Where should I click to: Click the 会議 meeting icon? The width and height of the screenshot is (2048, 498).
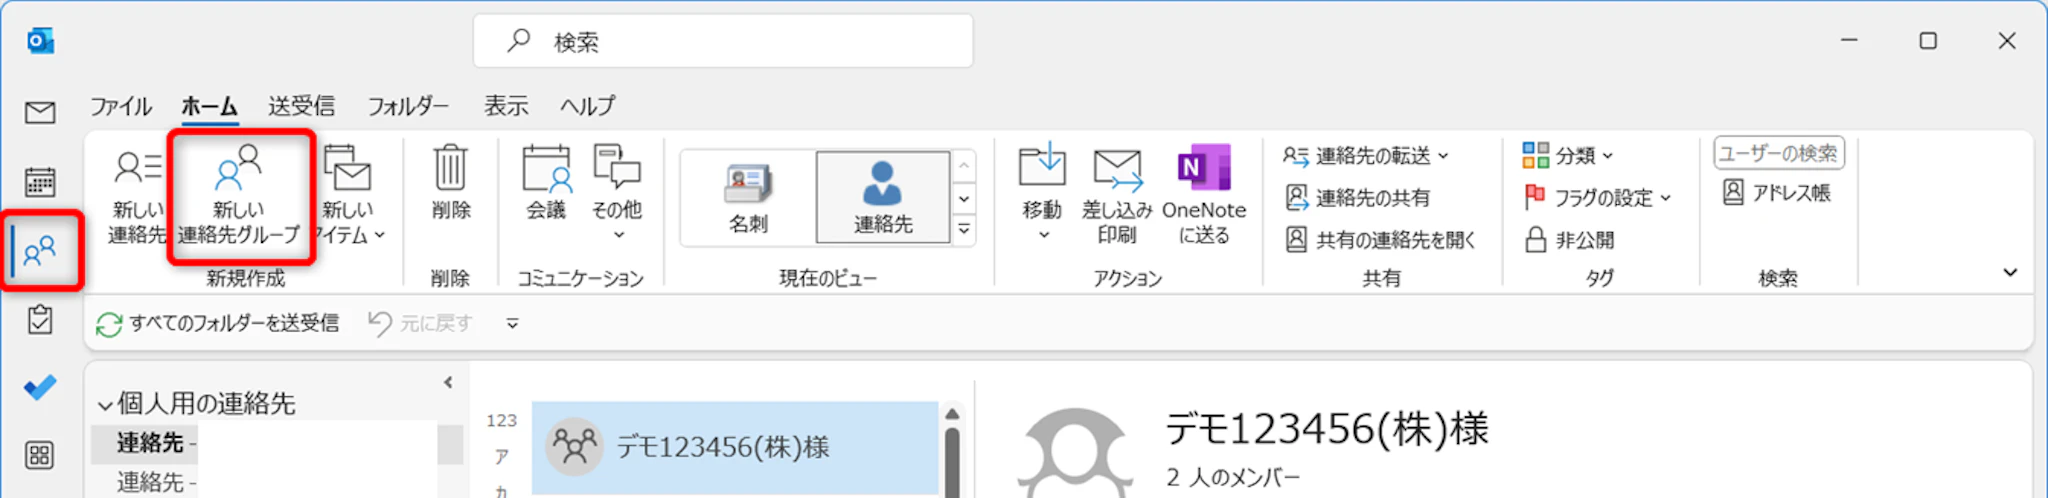(546, 182)
